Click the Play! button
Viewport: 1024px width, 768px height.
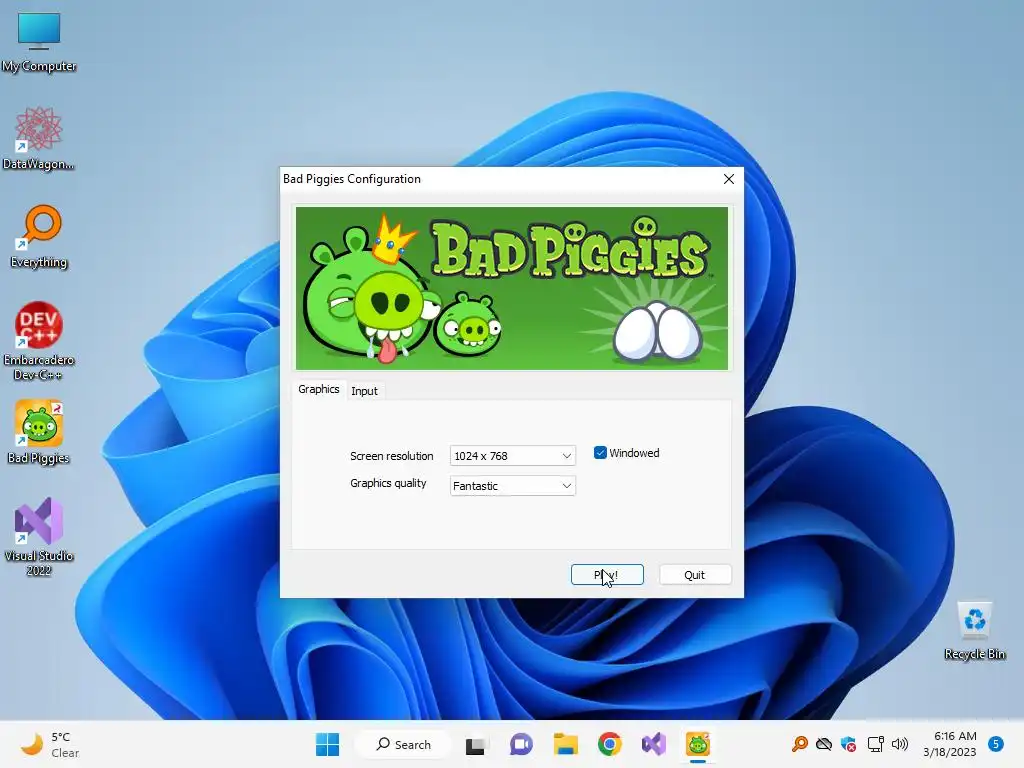pos(607,575)
